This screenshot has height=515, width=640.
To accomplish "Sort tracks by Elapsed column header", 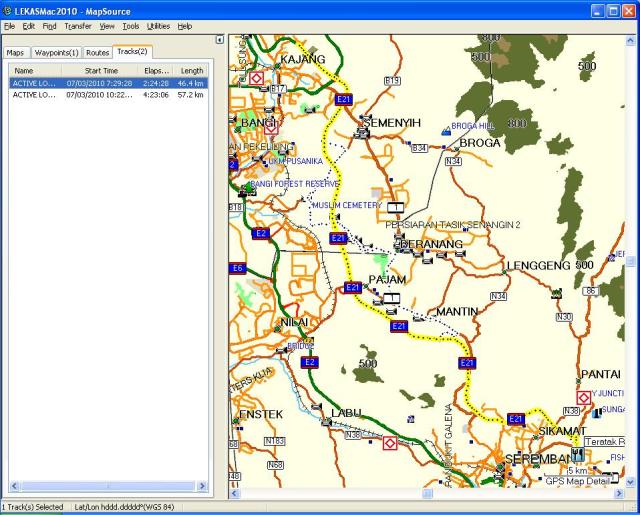I will click(156, 71).
